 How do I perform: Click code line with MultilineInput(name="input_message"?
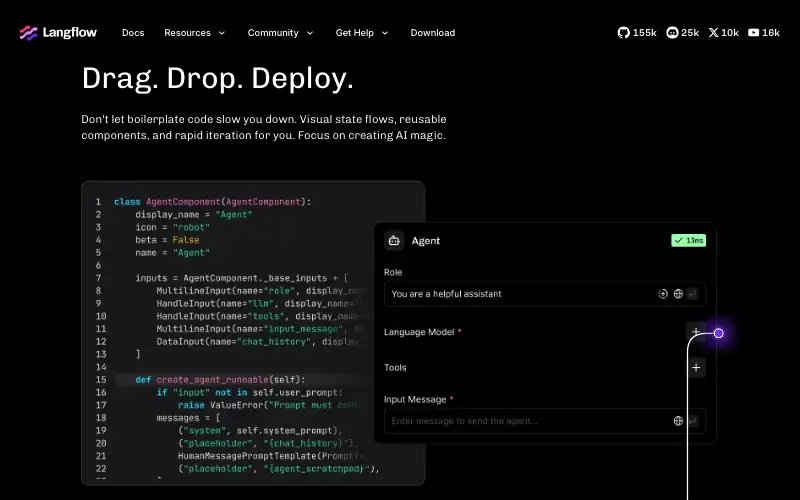259,329
